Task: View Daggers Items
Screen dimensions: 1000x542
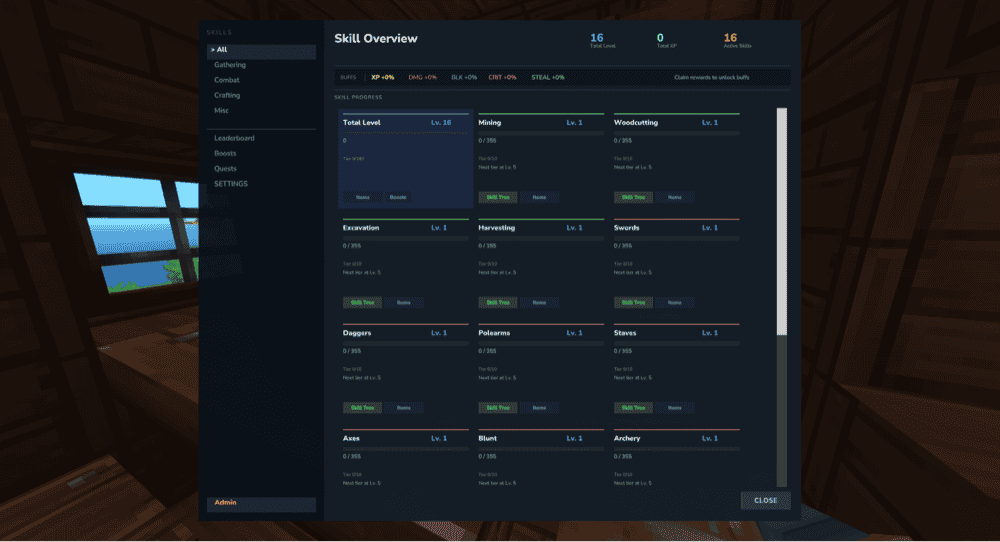Action: pos(404,408)
